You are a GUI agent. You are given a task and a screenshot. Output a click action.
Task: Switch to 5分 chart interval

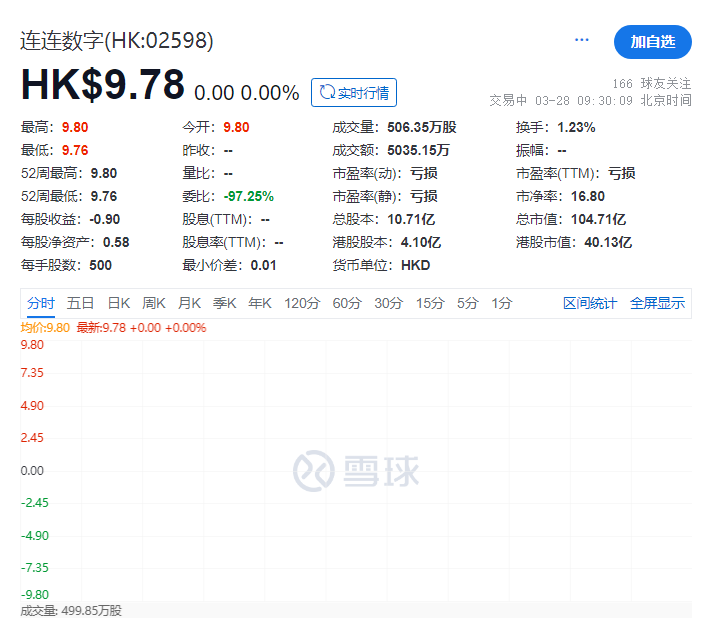(468, 303)
